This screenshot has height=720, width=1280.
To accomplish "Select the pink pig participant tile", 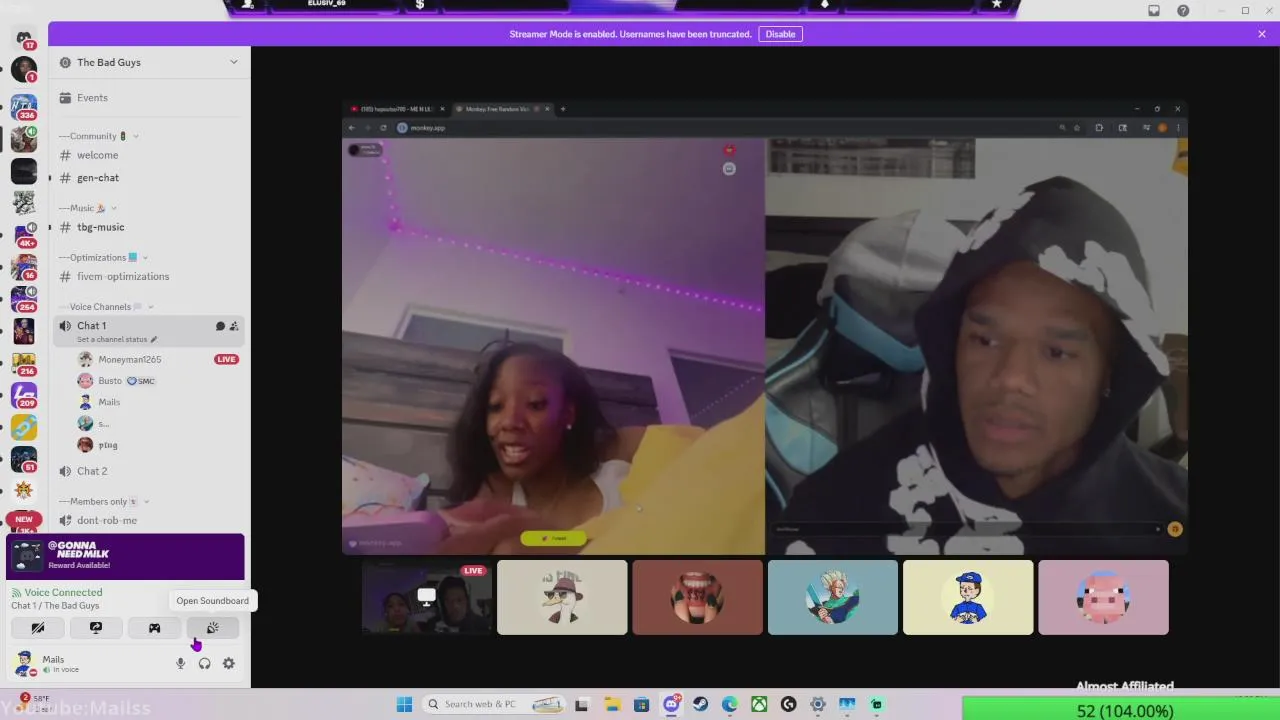I will click(x=1103, y=598).
